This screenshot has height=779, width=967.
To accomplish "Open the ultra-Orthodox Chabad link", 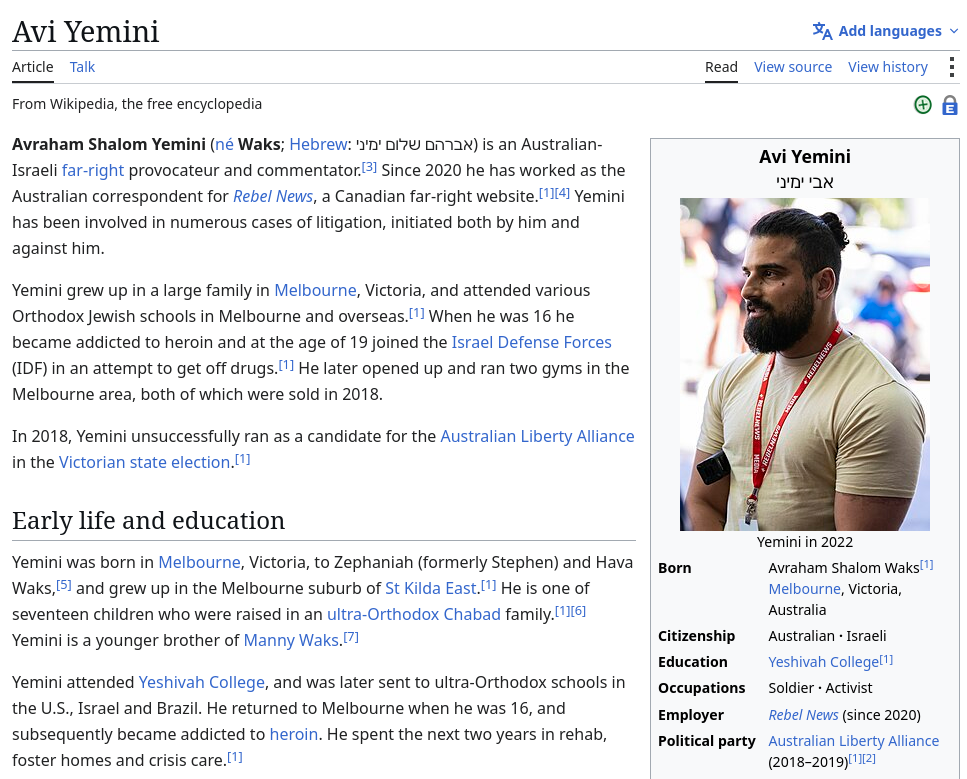I will [413, 614].
